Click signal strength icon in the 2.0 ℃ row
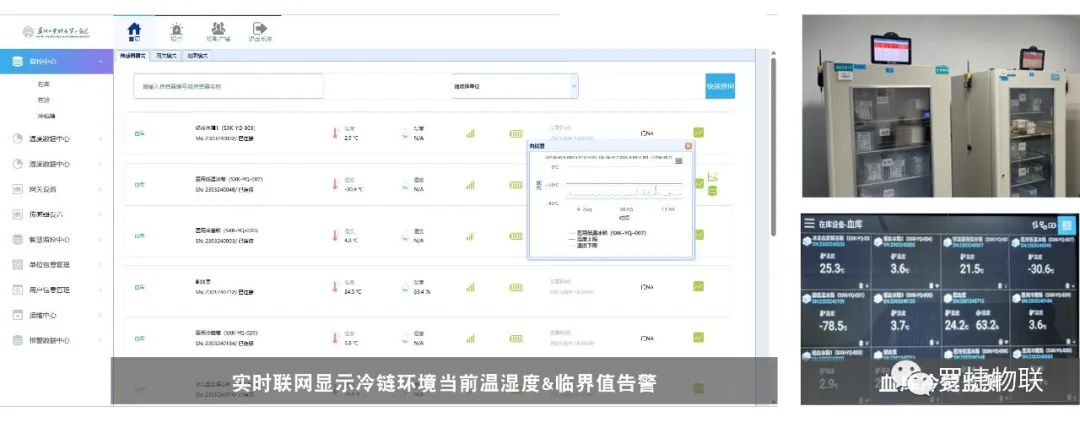This screenshot has width=1080, height=428. [x=470, y=134]
